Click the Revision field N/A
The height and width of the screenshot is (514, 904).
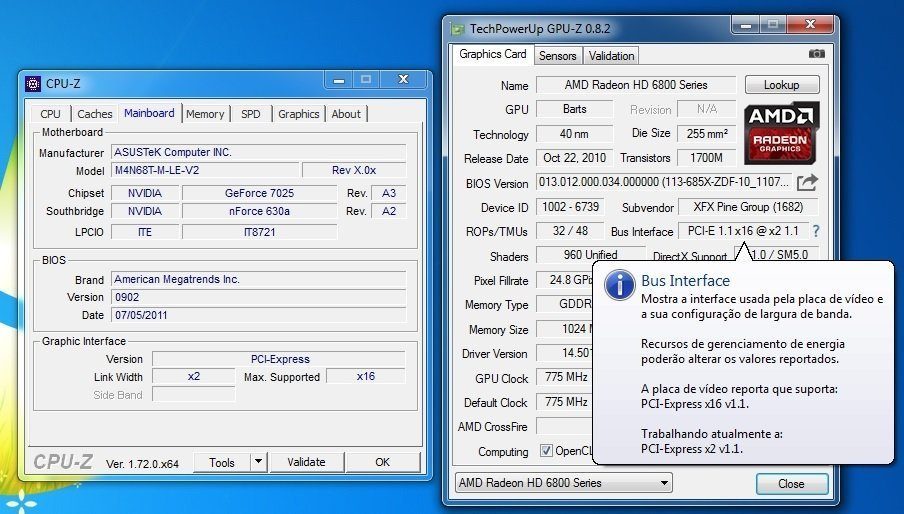click(707, 109)
